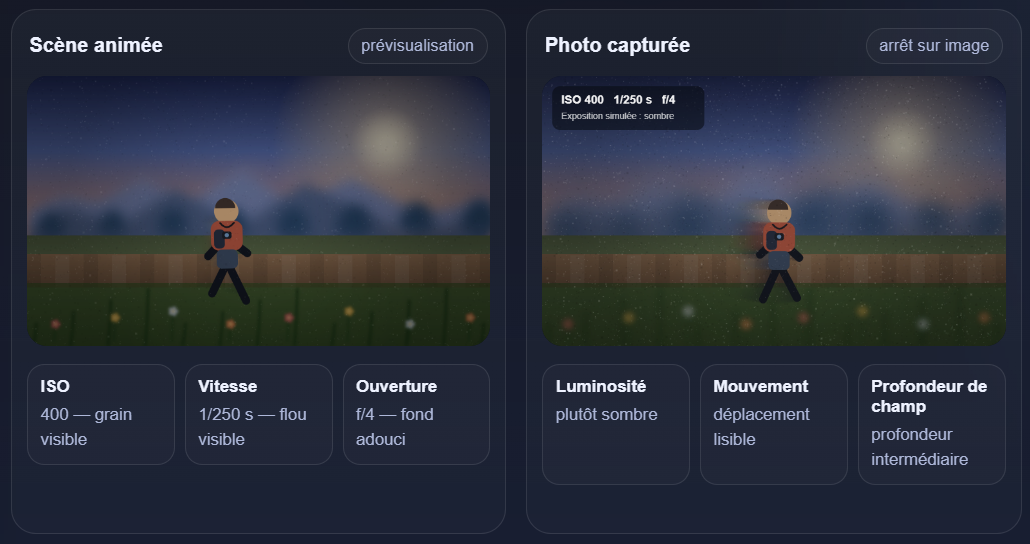Click the camera held by the animated walker

[x=224, y=238]
